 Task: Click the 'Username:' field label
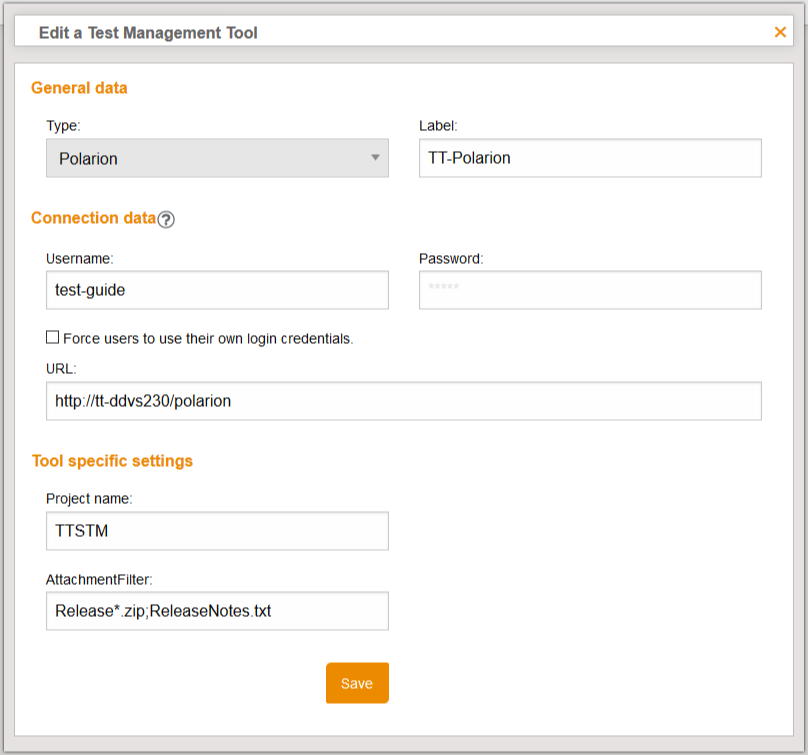point(80,258)
